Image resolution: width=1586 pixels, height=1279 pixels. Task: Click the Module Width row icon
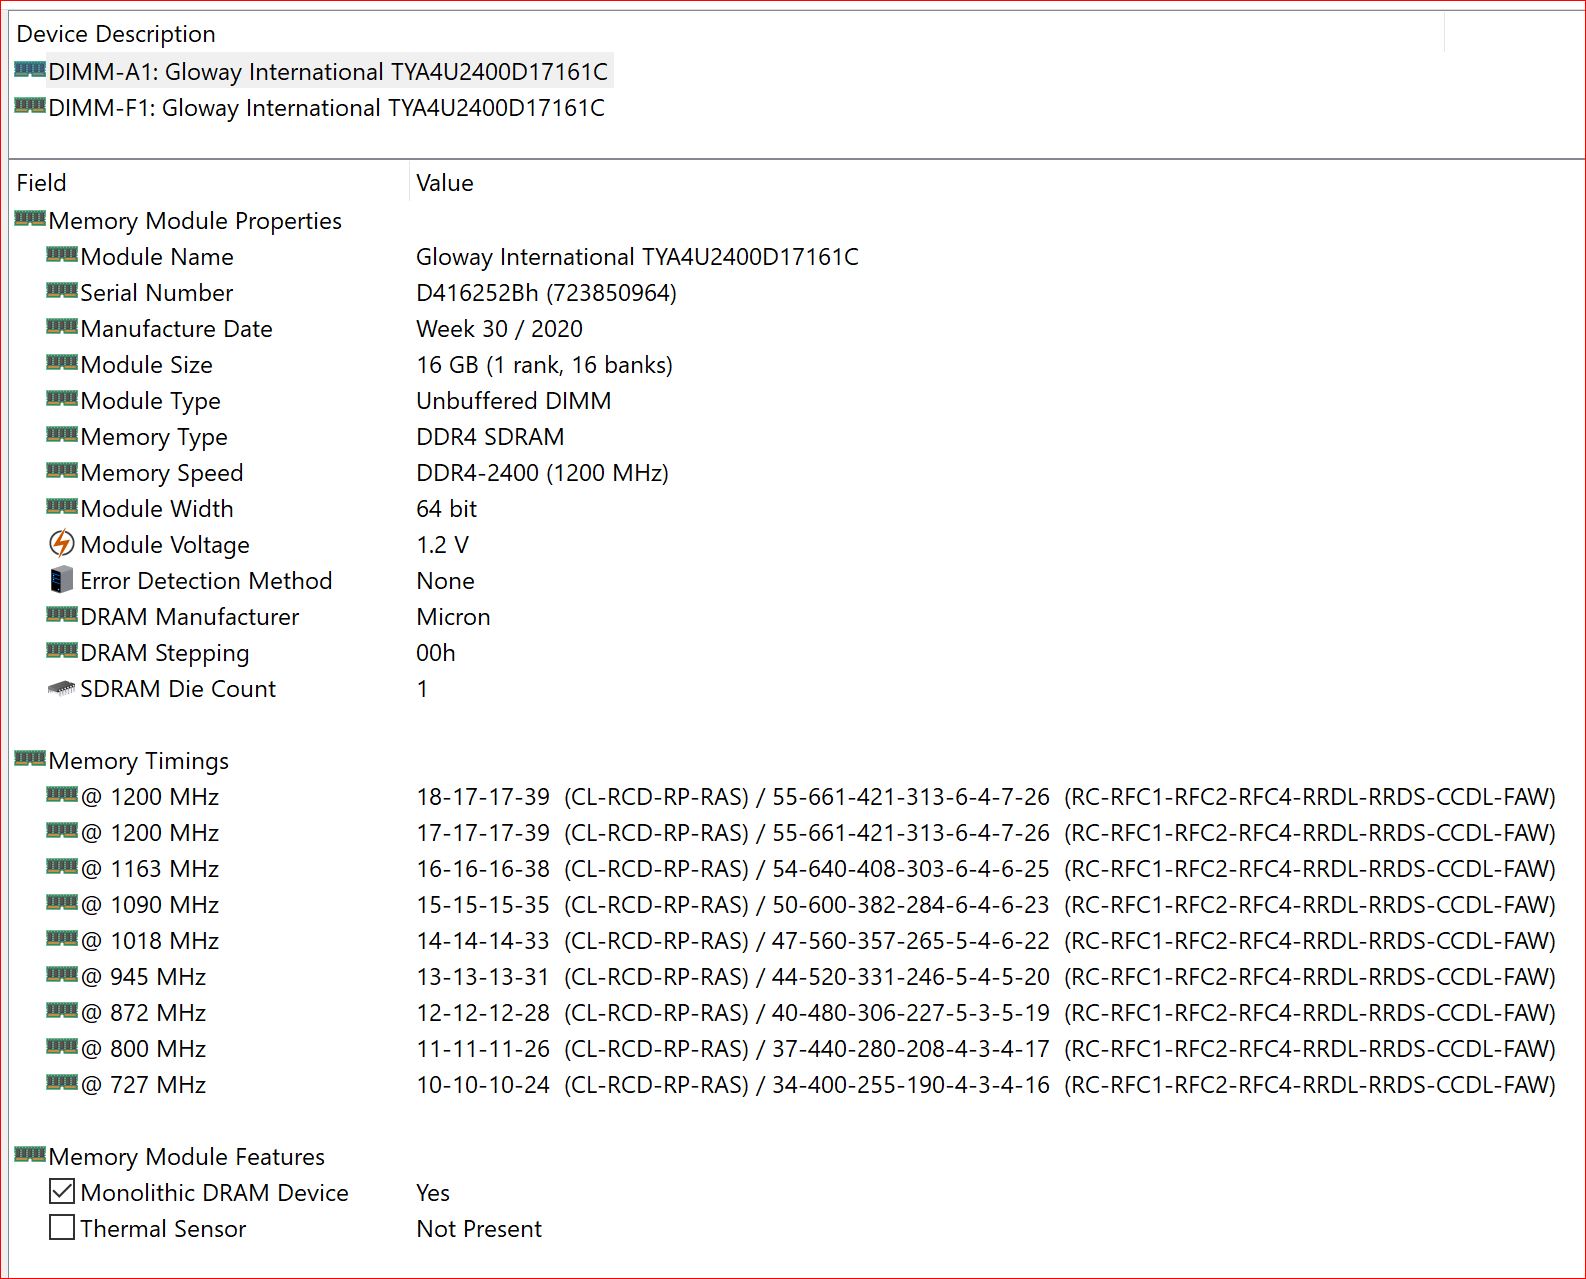click(x=62, y=507)
